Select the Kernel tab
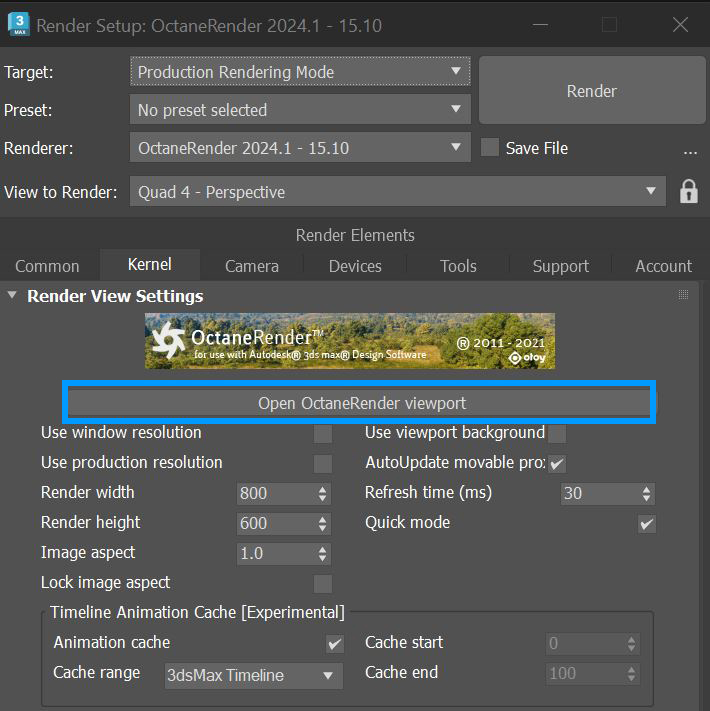 (150, 264)
